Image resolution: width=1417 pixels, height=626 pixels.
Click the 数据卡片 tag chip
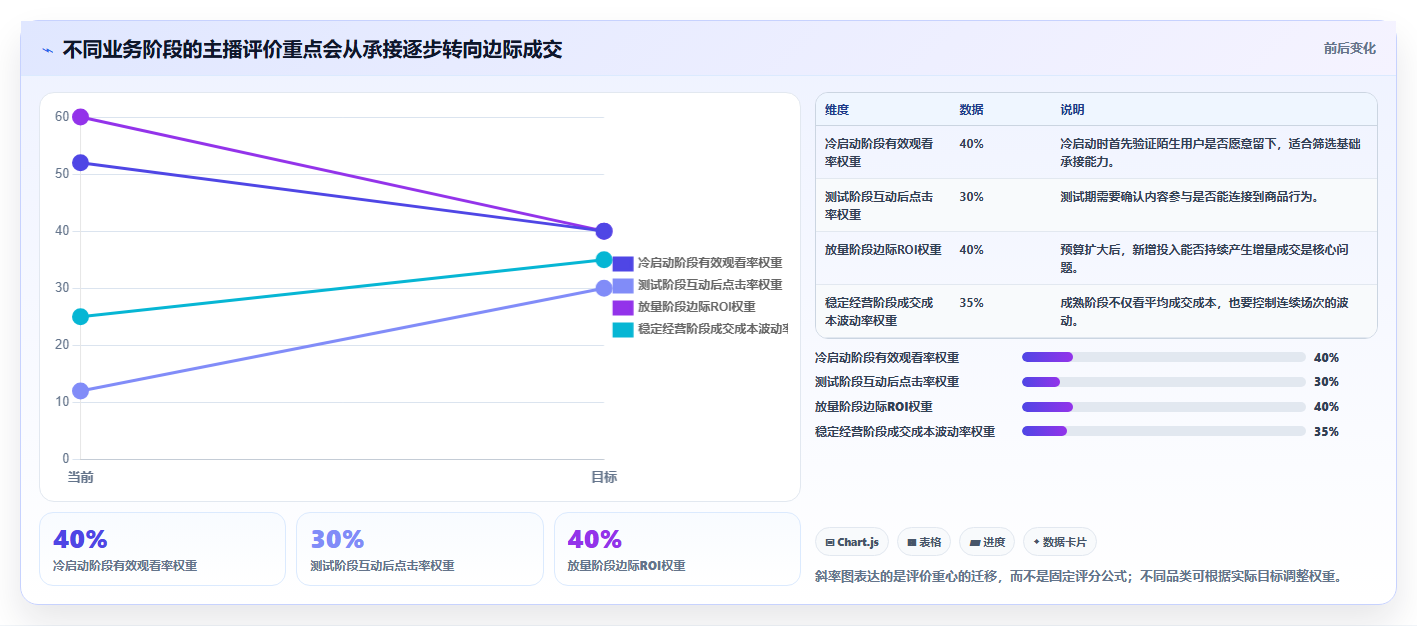click(1059, 542)
